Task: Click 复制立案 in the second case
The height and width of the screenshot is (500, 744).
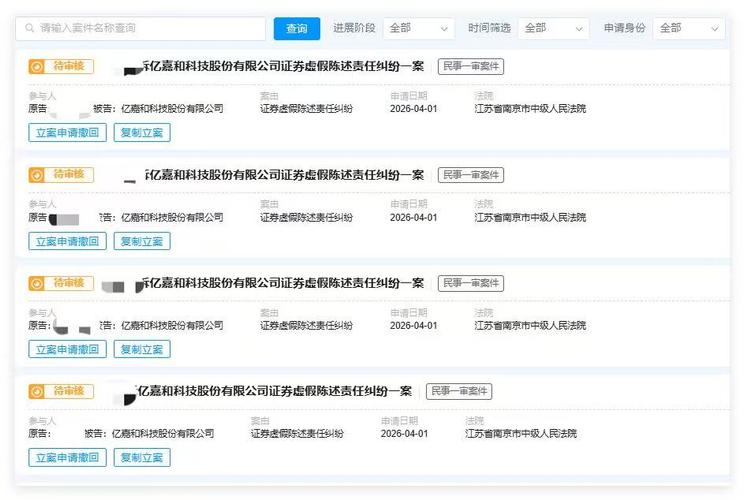Action: pyautogui.click(x=142, y=241)
